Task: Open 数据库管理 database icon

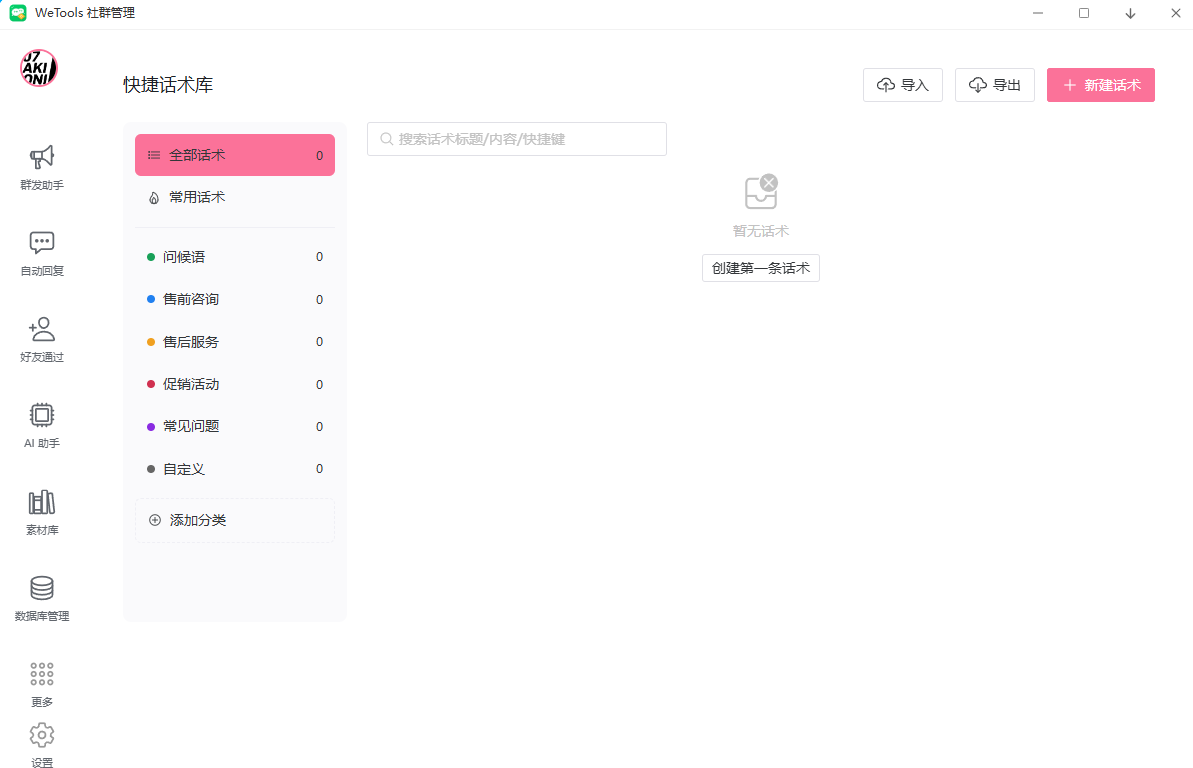Action: coord(42,588)
